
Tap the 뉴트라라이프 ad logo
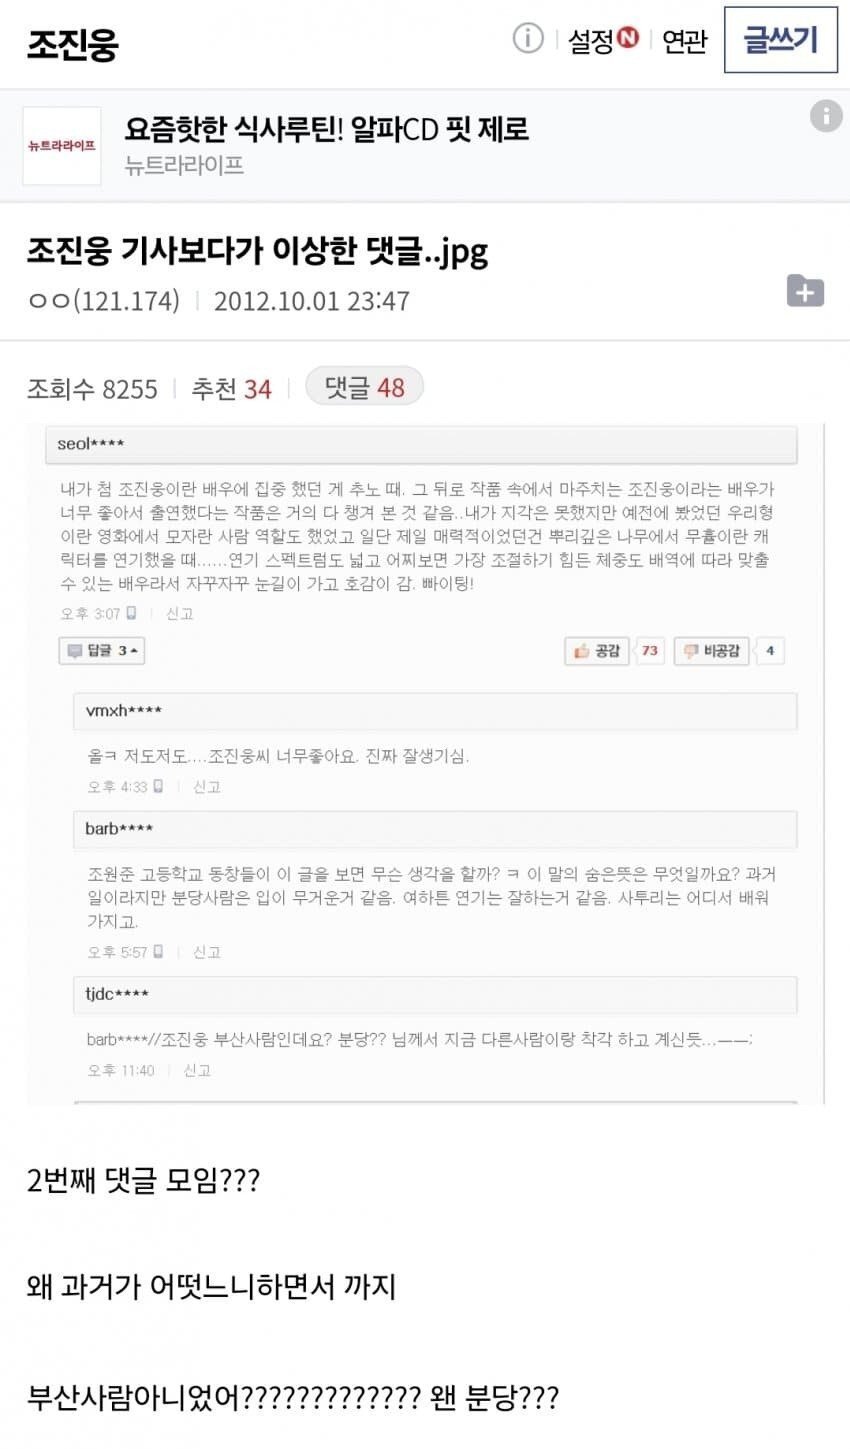(62, 146)
